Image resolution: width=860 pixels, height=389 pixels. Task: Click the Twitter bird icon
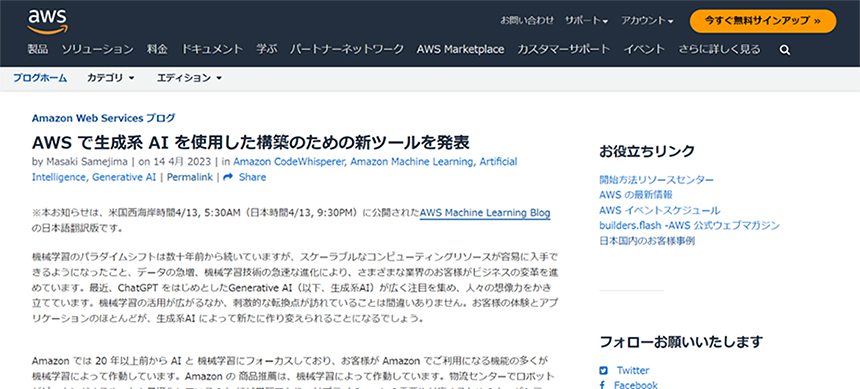point(603,370)
